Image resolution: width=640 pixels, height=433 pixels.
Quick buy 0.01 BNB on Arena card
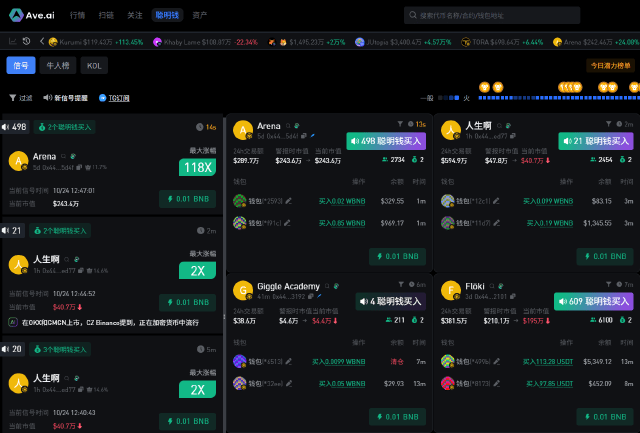tap(398, 256)
